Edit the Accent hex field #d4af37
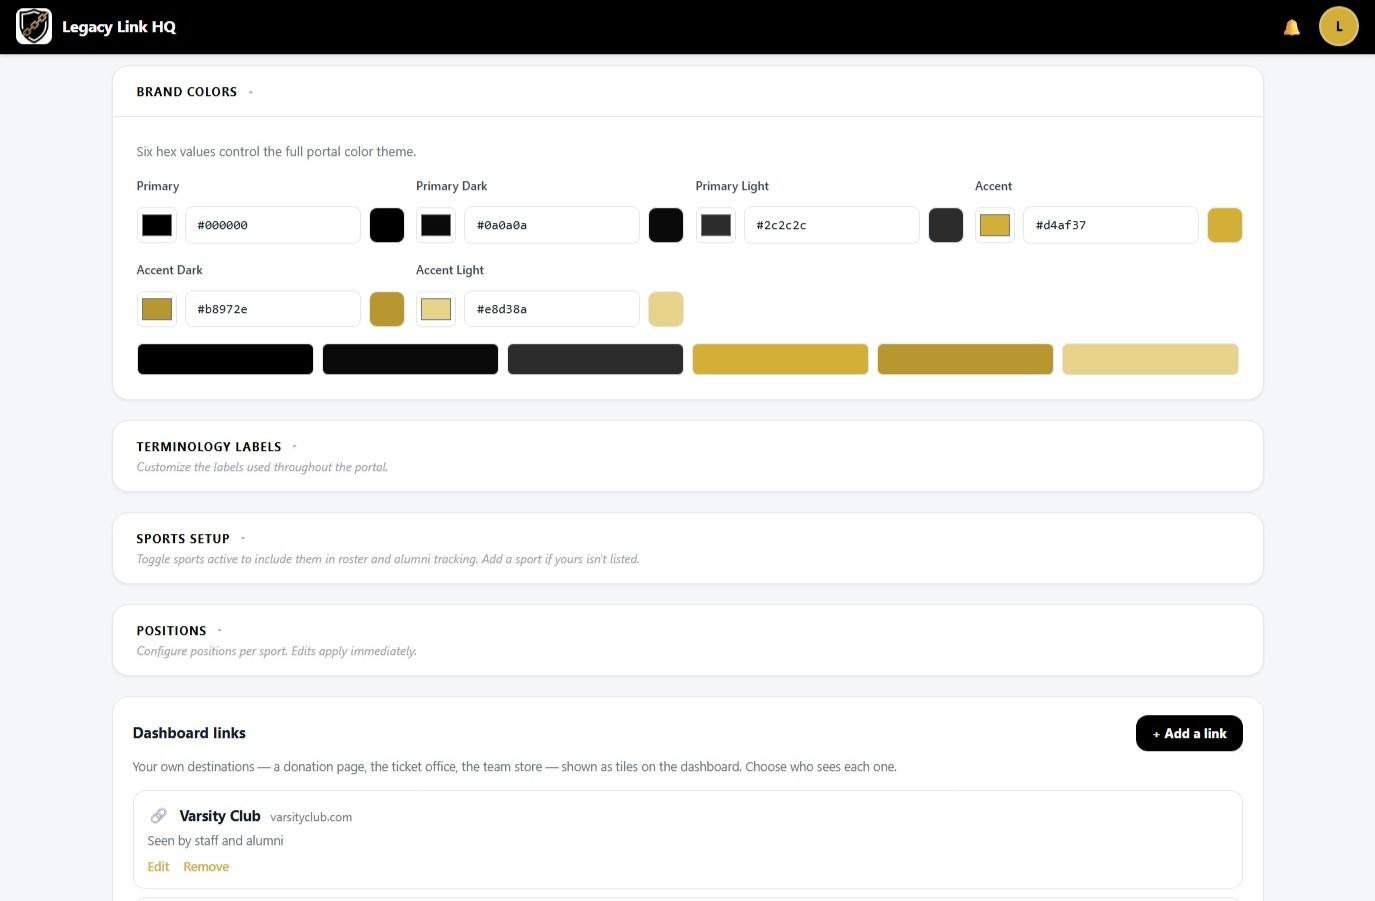This screenshot has width=1375, height=901. click(1111, 225)
